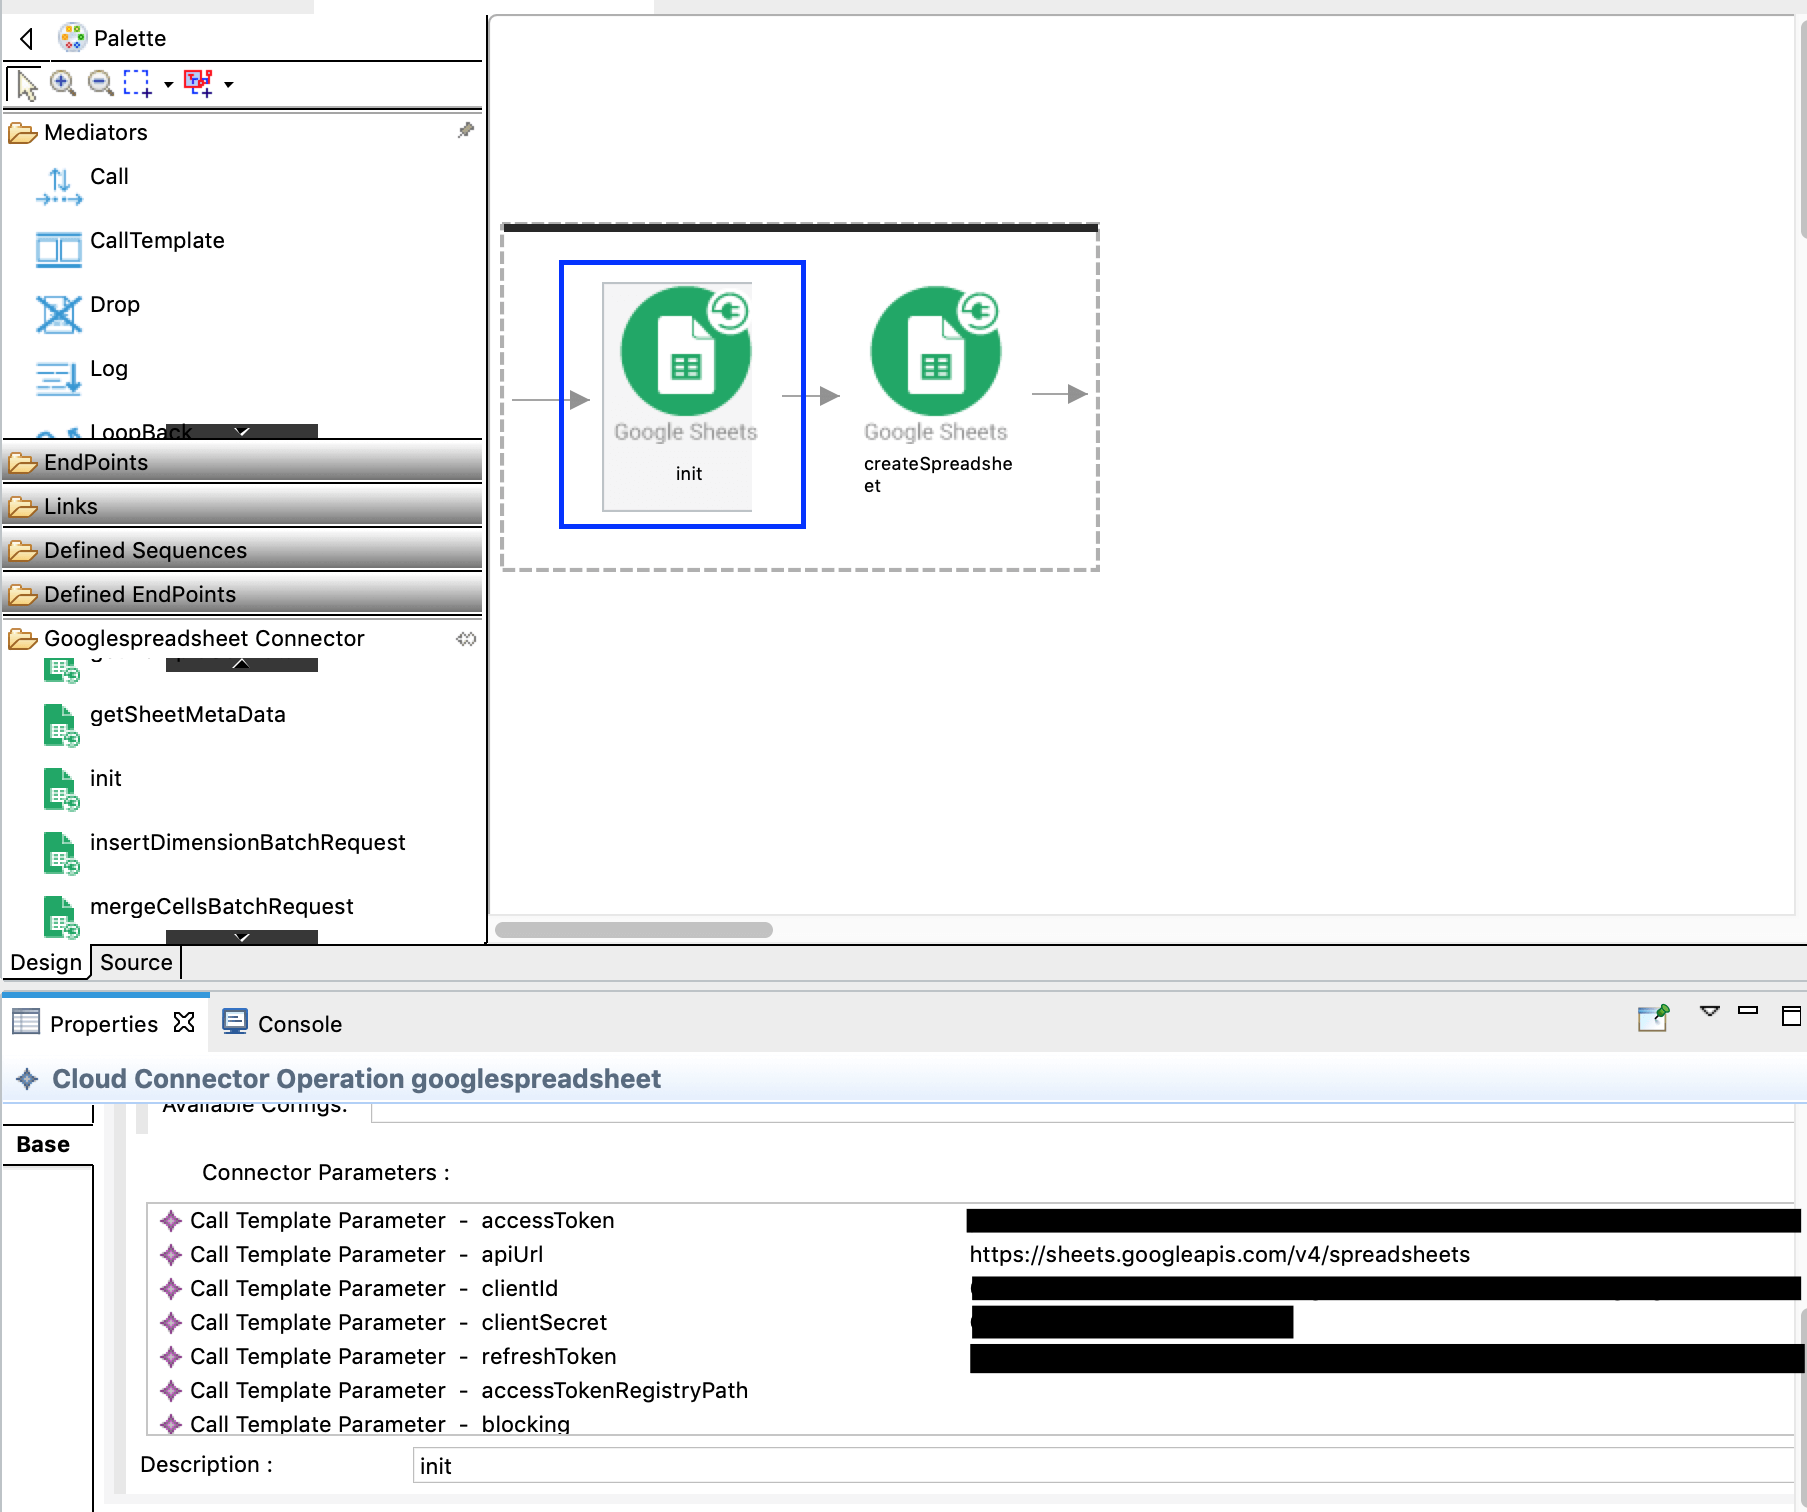Open the Console view tab
Viewport: 1807px width, 1512px height.
pyautogui.click(x=282, y=1023)
